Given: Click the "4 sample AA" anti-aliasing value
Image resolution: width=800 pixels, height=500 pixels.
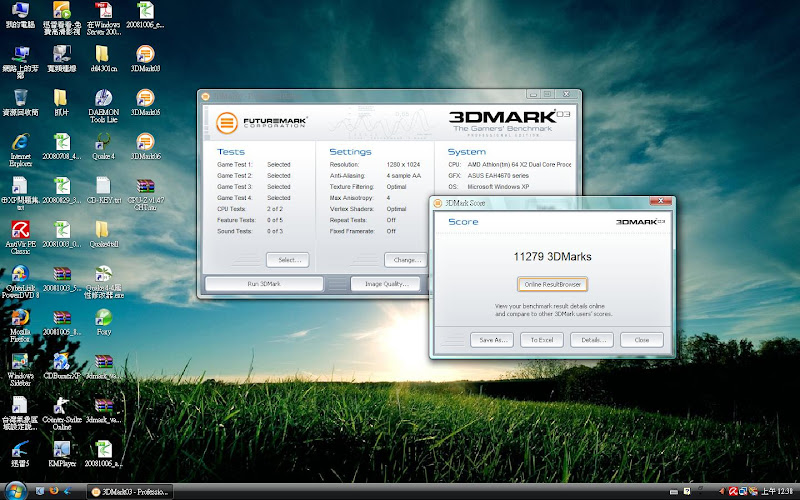Looking at the screenshot, I should 404,176.
